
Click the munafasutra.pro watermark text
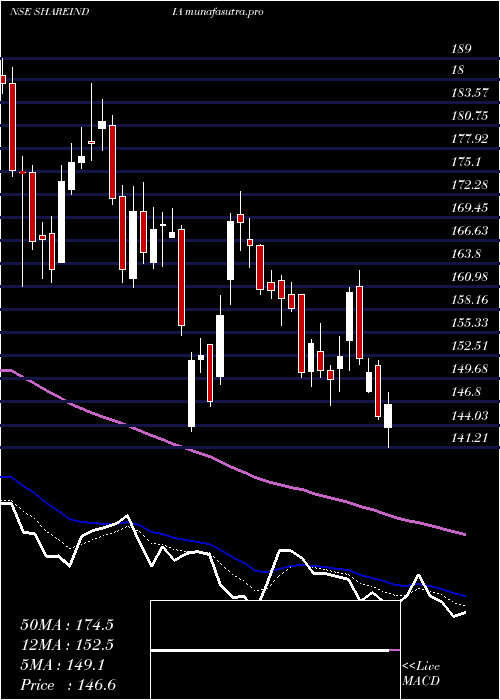[x=225, y=12]
